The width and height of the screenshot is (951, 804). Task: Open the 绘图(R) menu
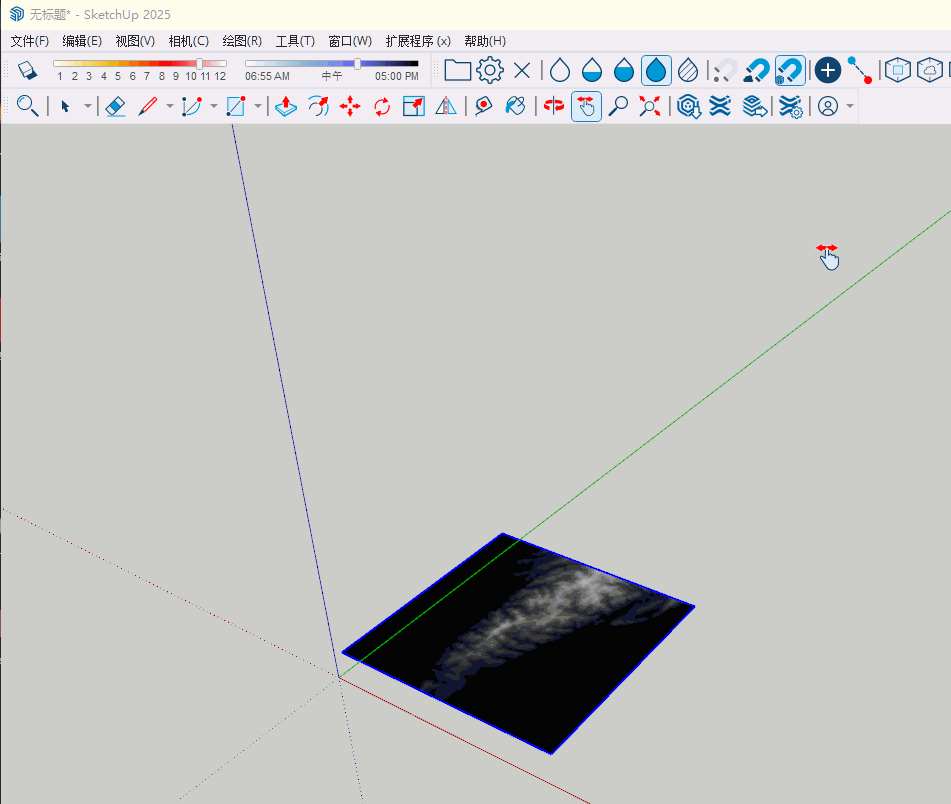click(242, 41)
